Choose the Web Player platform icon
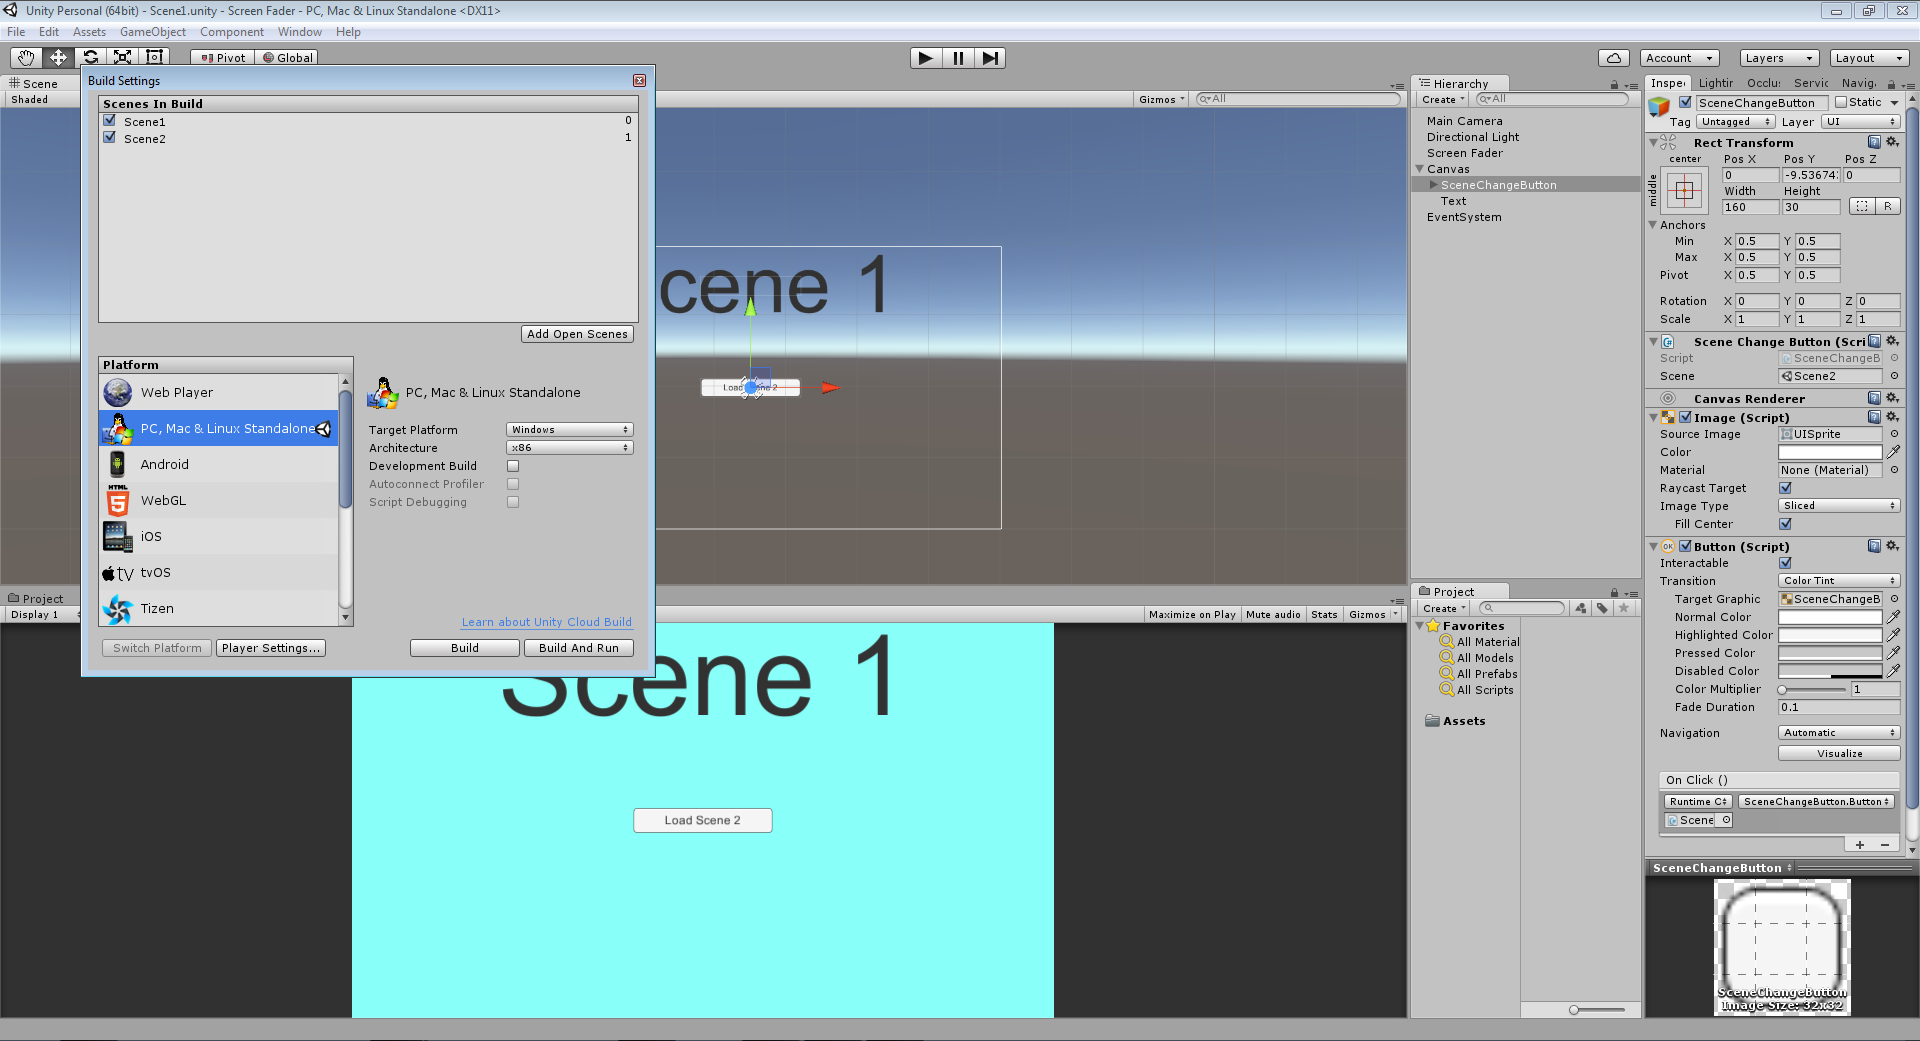The width and height of the screenshot is (1920, 1041). click(x=118, y=392)
